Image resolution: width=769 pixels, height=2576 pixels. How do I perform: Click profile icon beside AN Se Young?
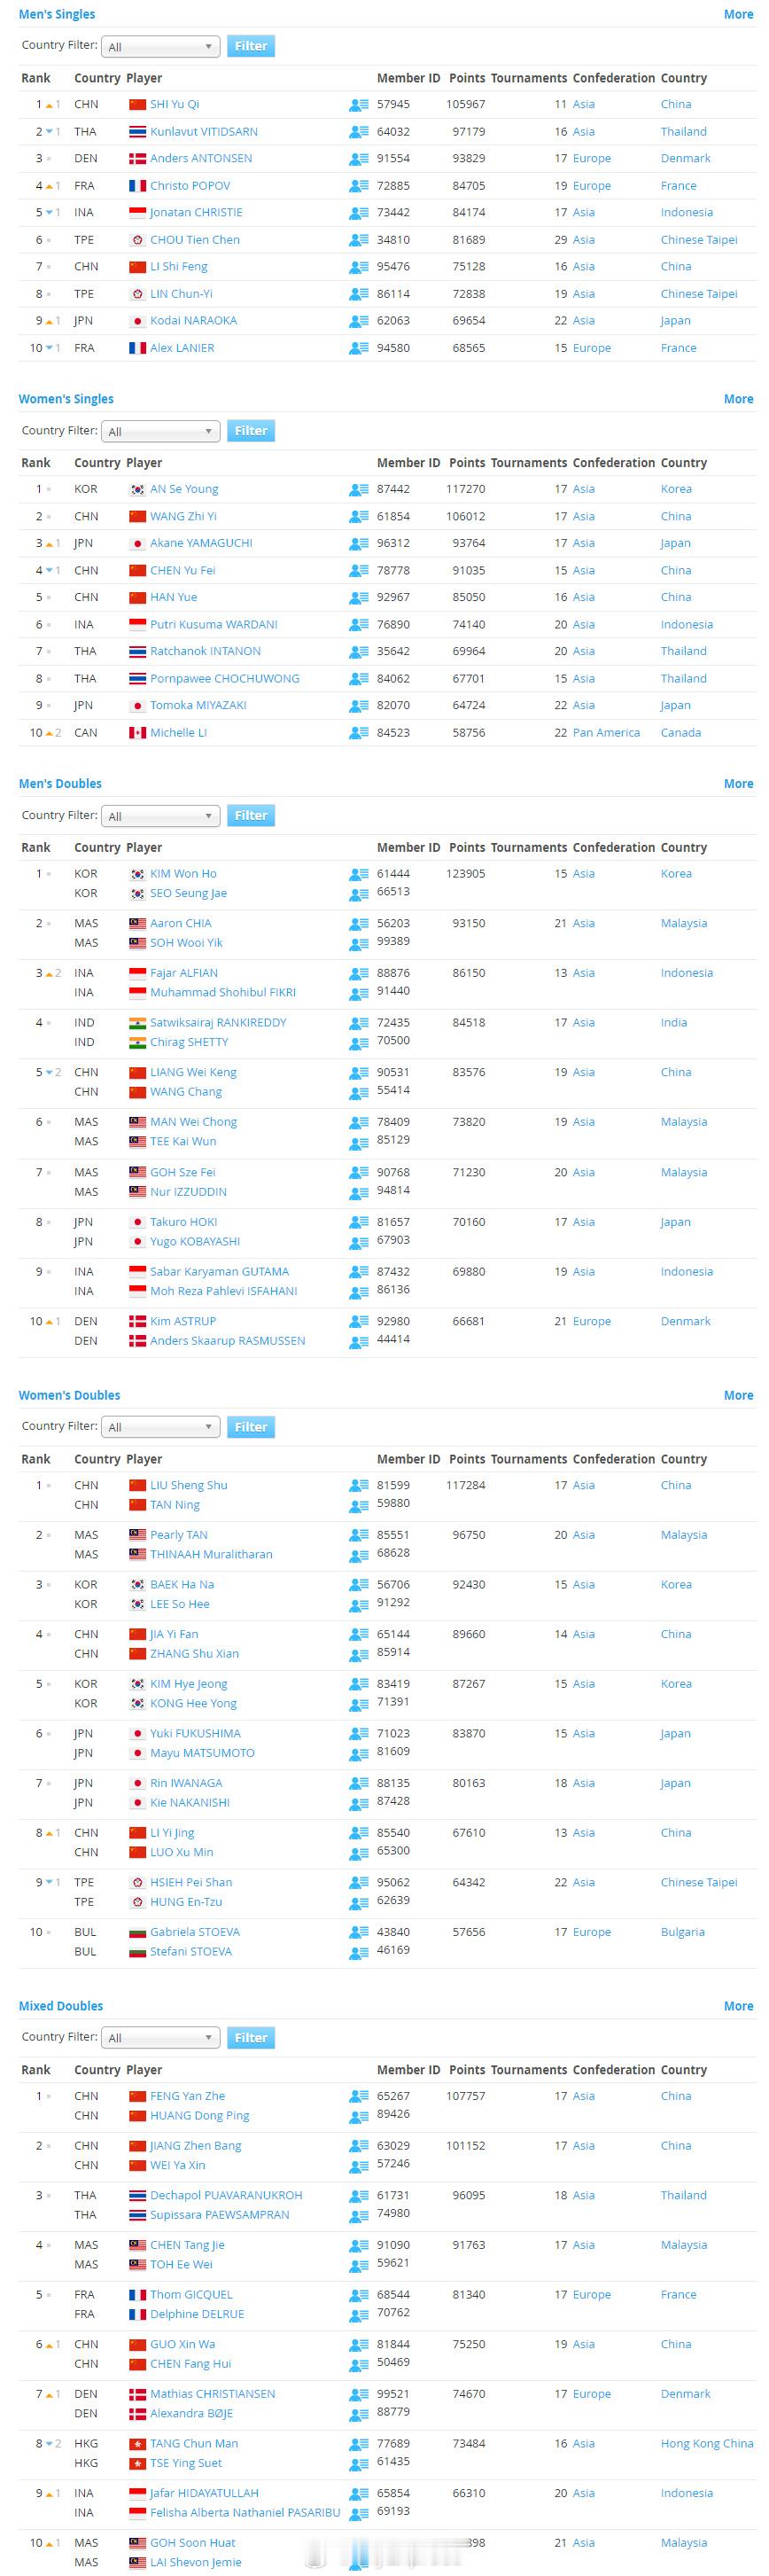[358, 490]
